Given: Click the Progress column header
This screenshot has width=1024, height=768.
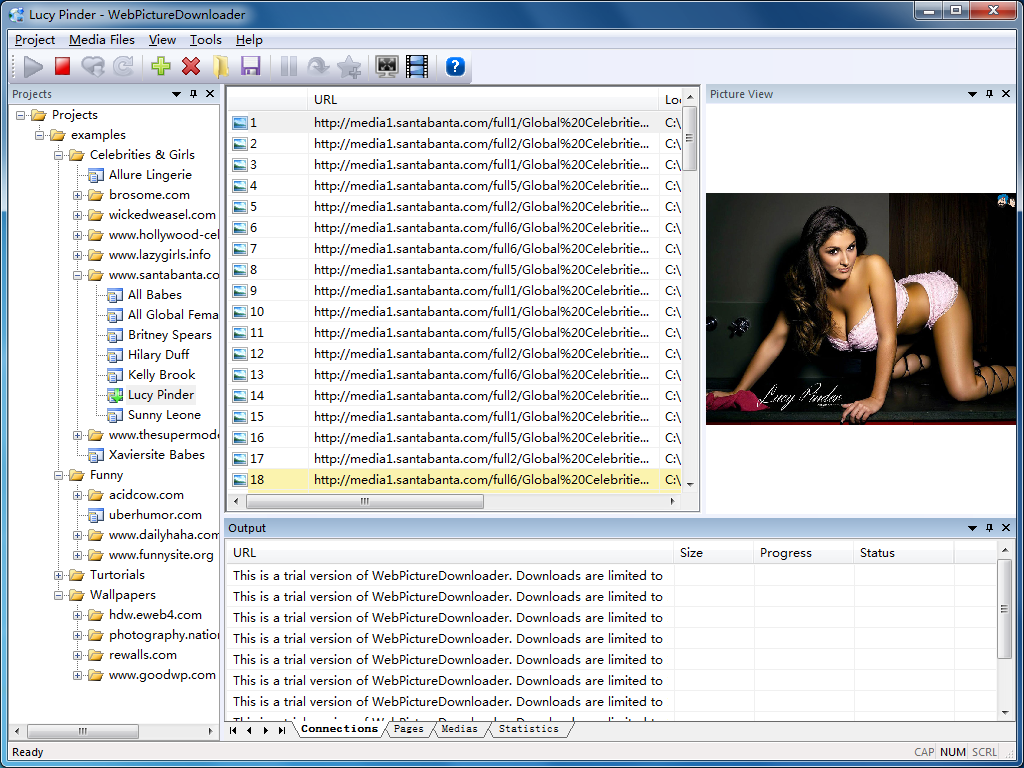Looking at the screenshot, I should click(x=804, y=552).
